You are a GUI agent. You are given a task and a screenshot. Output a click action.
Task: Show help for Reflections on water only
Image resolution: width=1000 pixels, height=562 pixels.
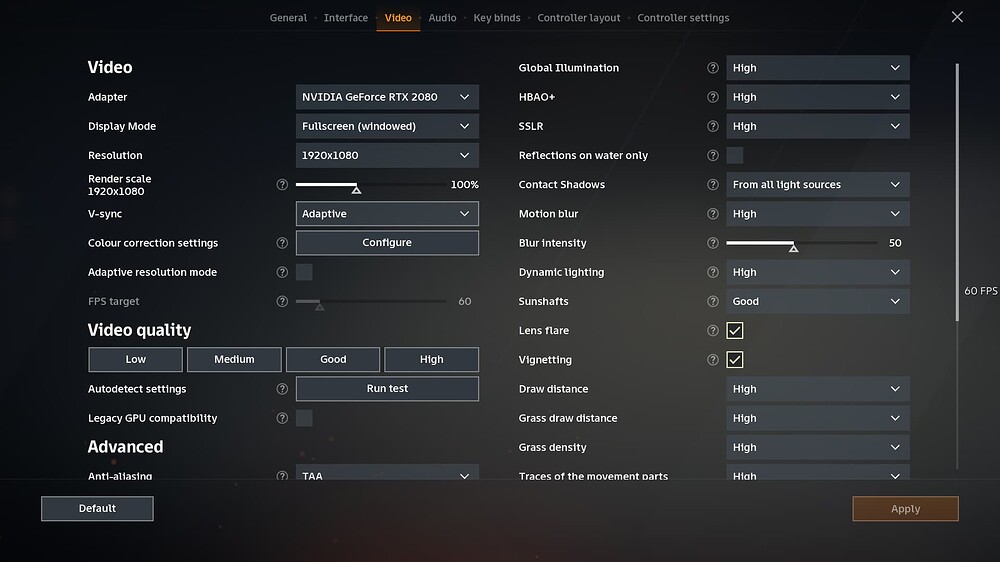[x=713, y=155]
